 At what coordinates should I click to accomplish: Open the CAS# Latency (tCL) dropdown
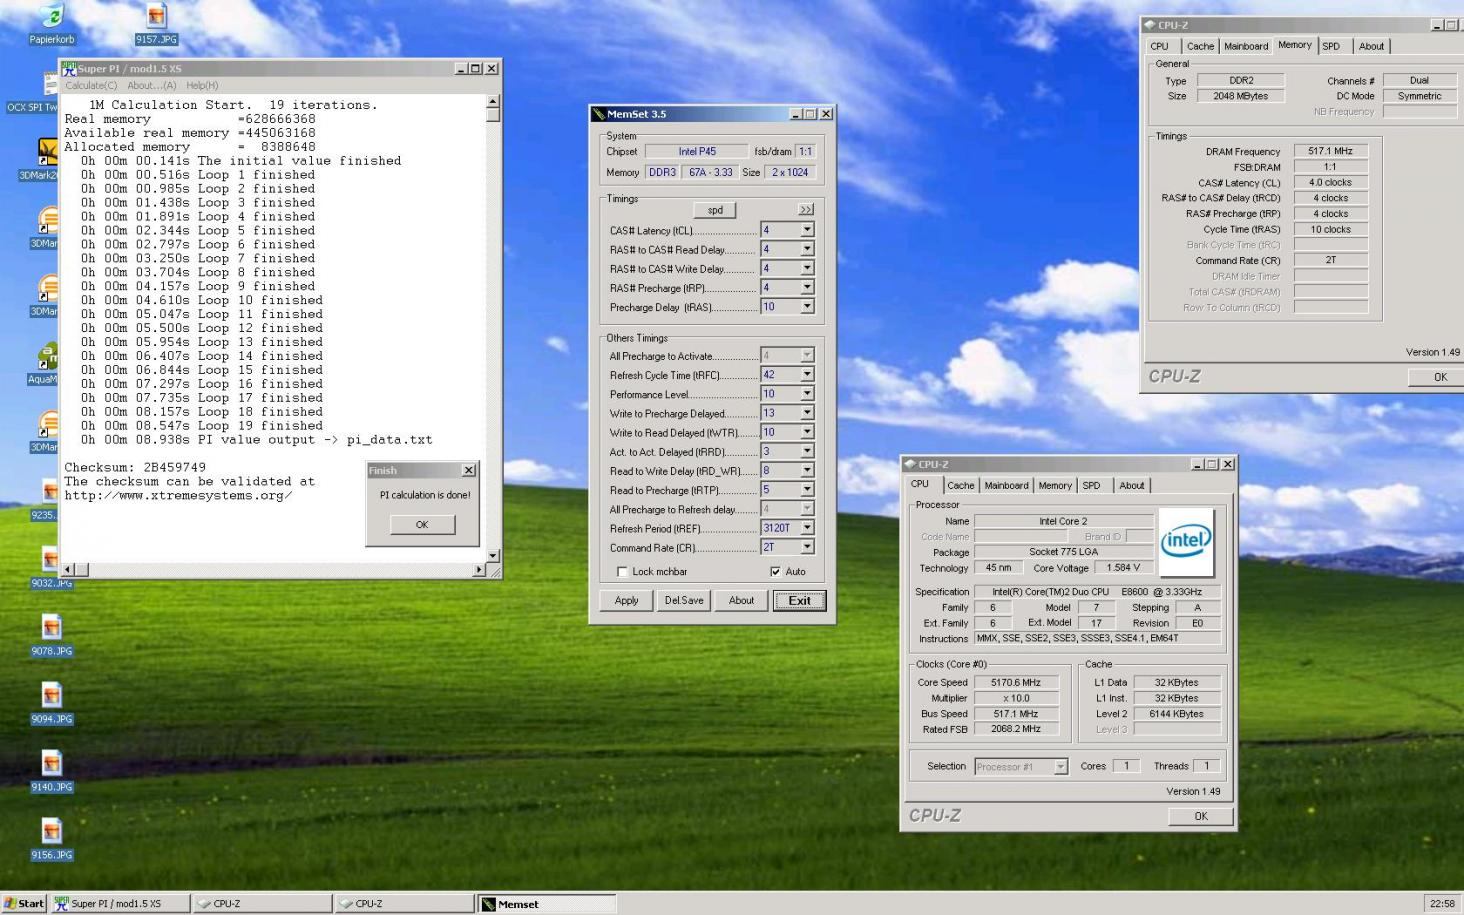pyautogui.click(x=807, y=230)
